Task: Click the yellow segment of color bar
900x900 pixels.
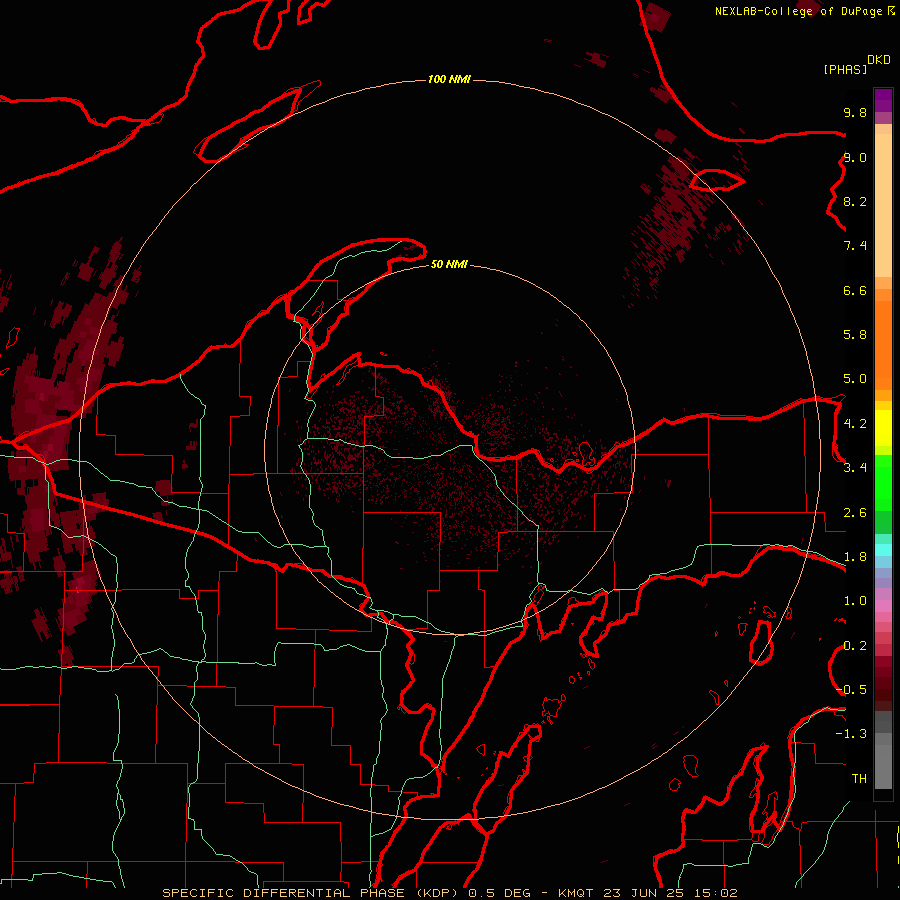Action: pos(883,427)
